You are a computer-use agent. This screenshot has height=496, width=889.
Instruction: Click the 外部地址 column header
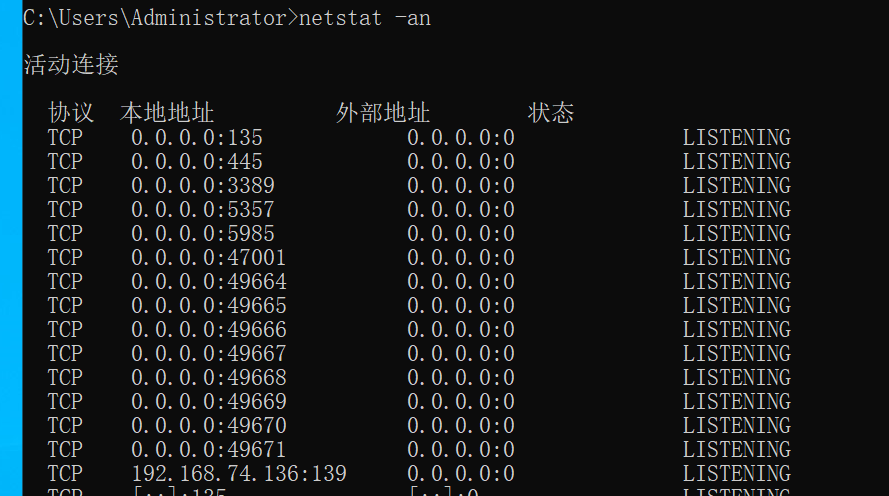tap(383, 113)
